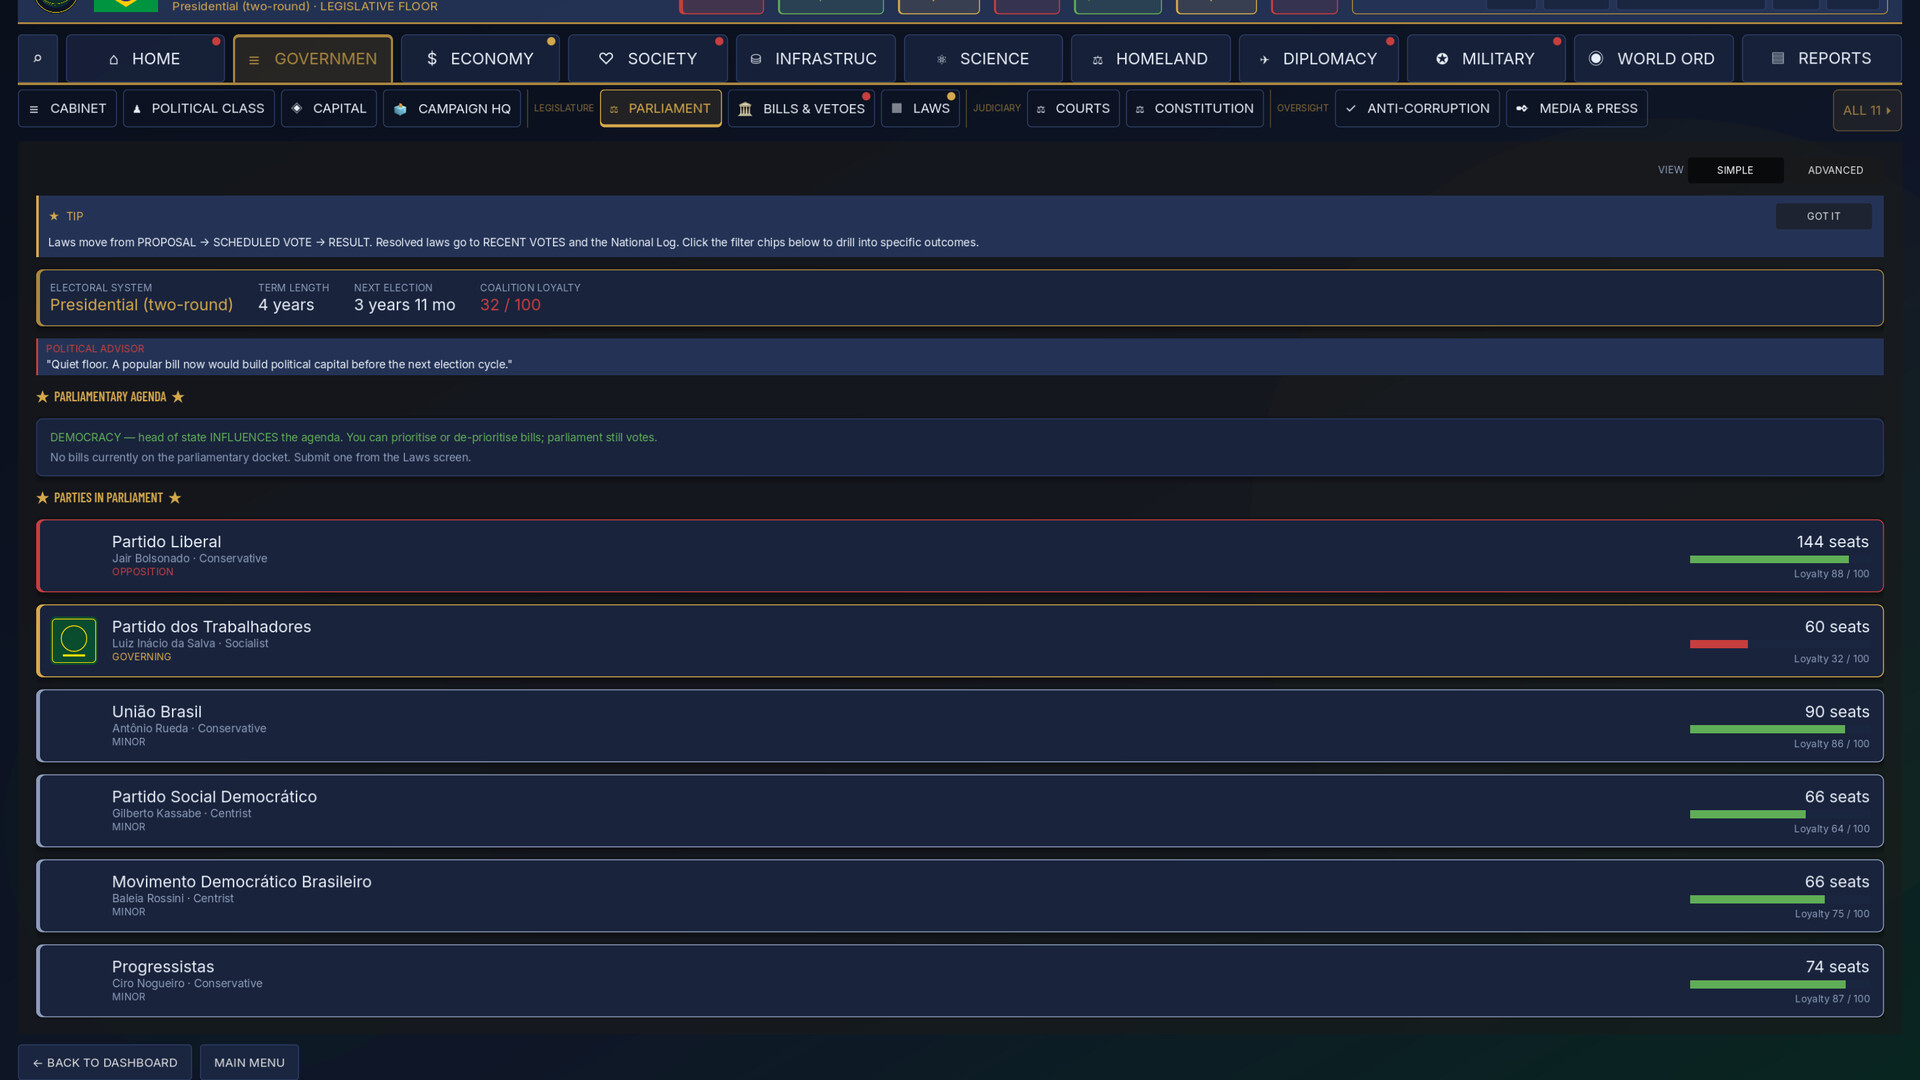Viewport: 1920px width, 1080px height.
Task: Click Back to Dashboard button
Action: click(x=105, y=1062)
